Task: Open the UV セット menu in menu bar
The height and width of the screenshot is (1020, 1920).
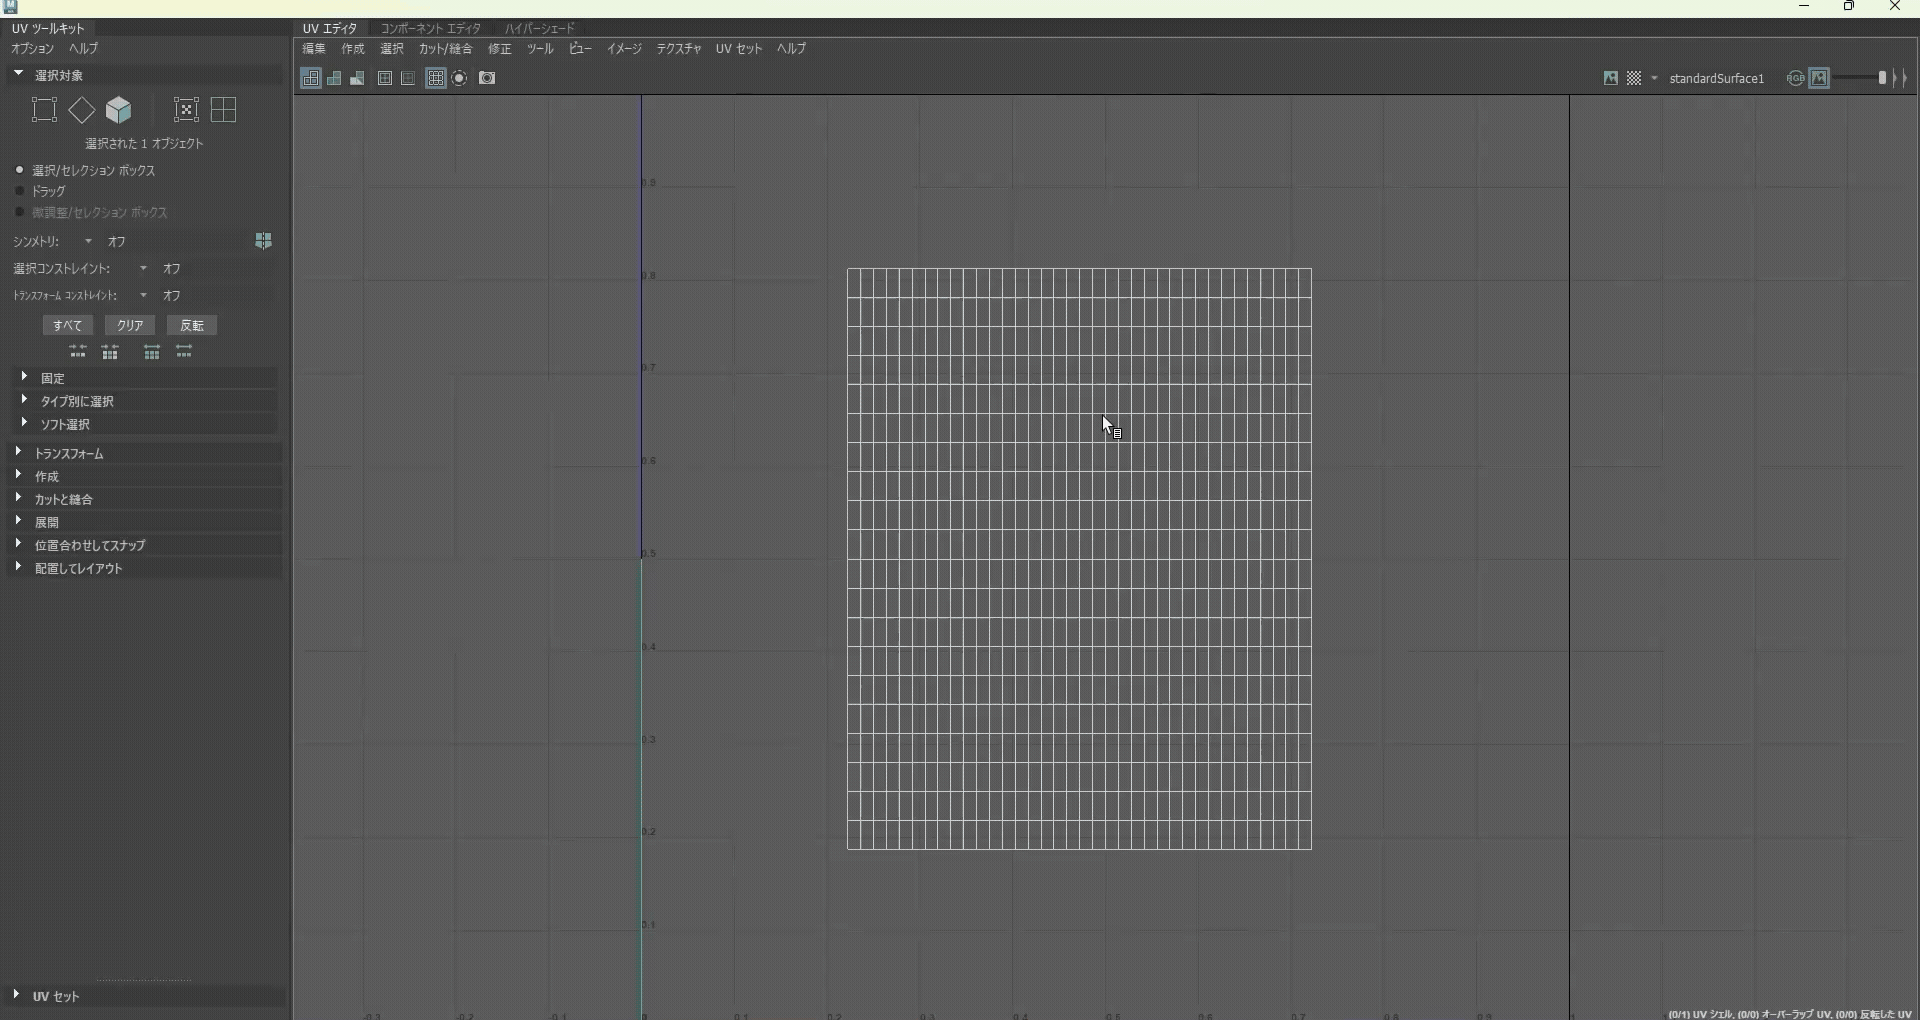Action: [739, 48]
